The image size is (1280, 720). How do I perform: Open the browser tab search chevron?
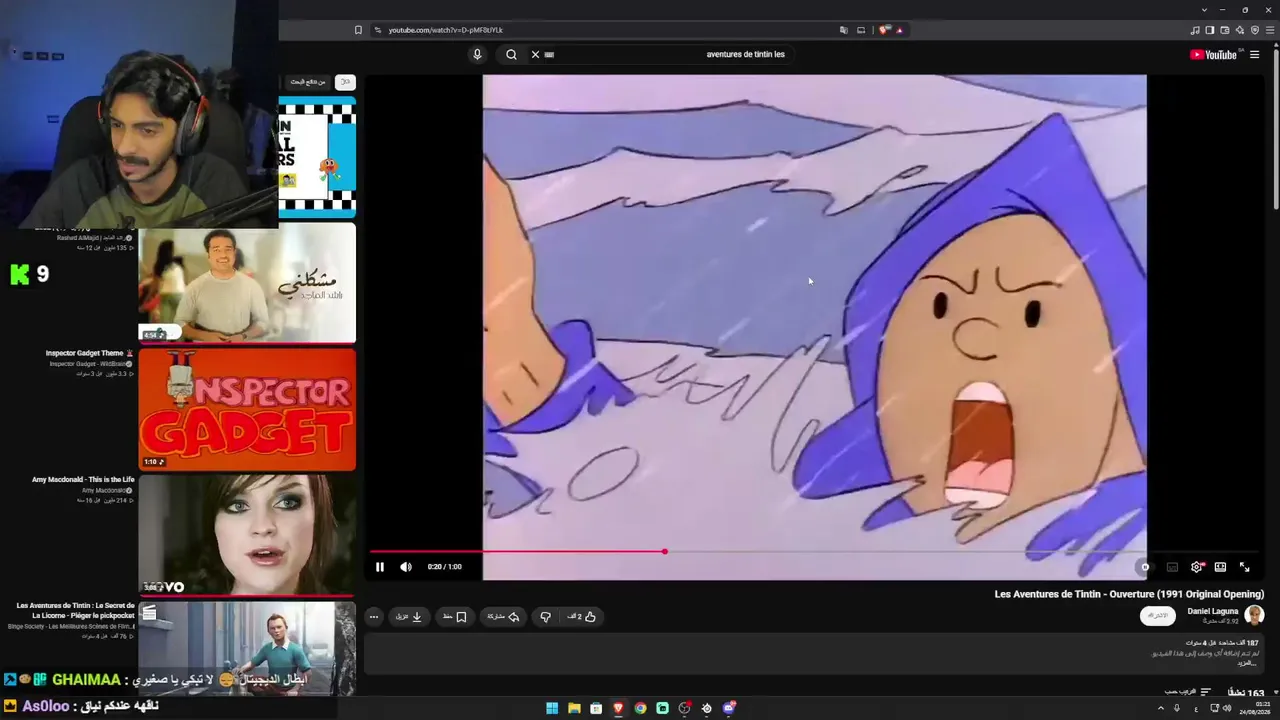(1204, 10)
